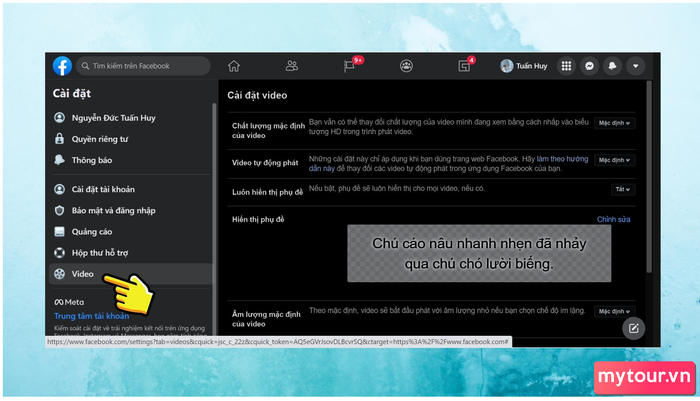Open 'Luôn hiển thị phụ đề' Tắt dropdown
700x401 pixels.
623,189
